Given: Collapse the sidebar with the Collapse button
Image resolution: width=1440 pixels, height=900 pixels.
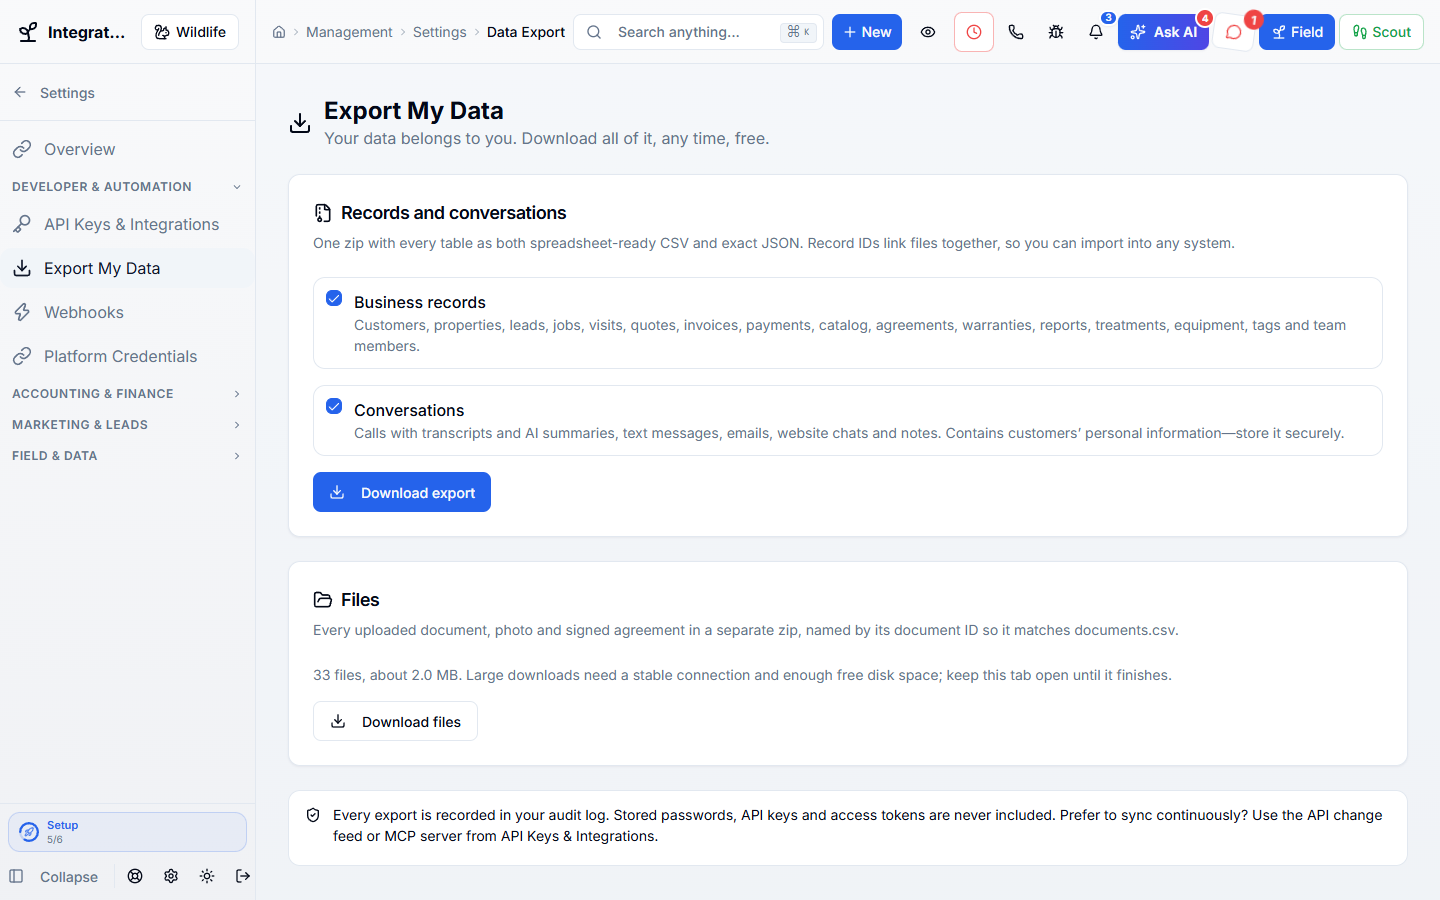Looking at the screenshot, I should 54,876.
